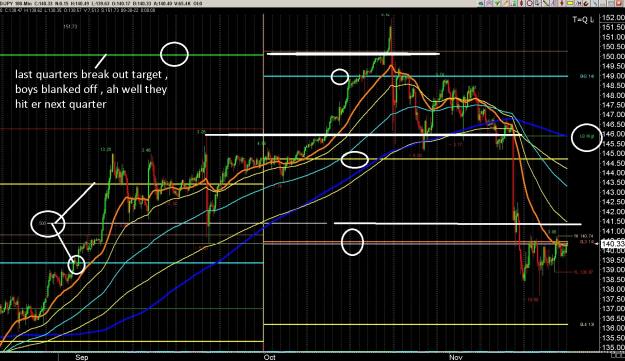This screenshot has height=361, width=625.
Task: Click the 152.00 price axis label
Action: (614, 18)
